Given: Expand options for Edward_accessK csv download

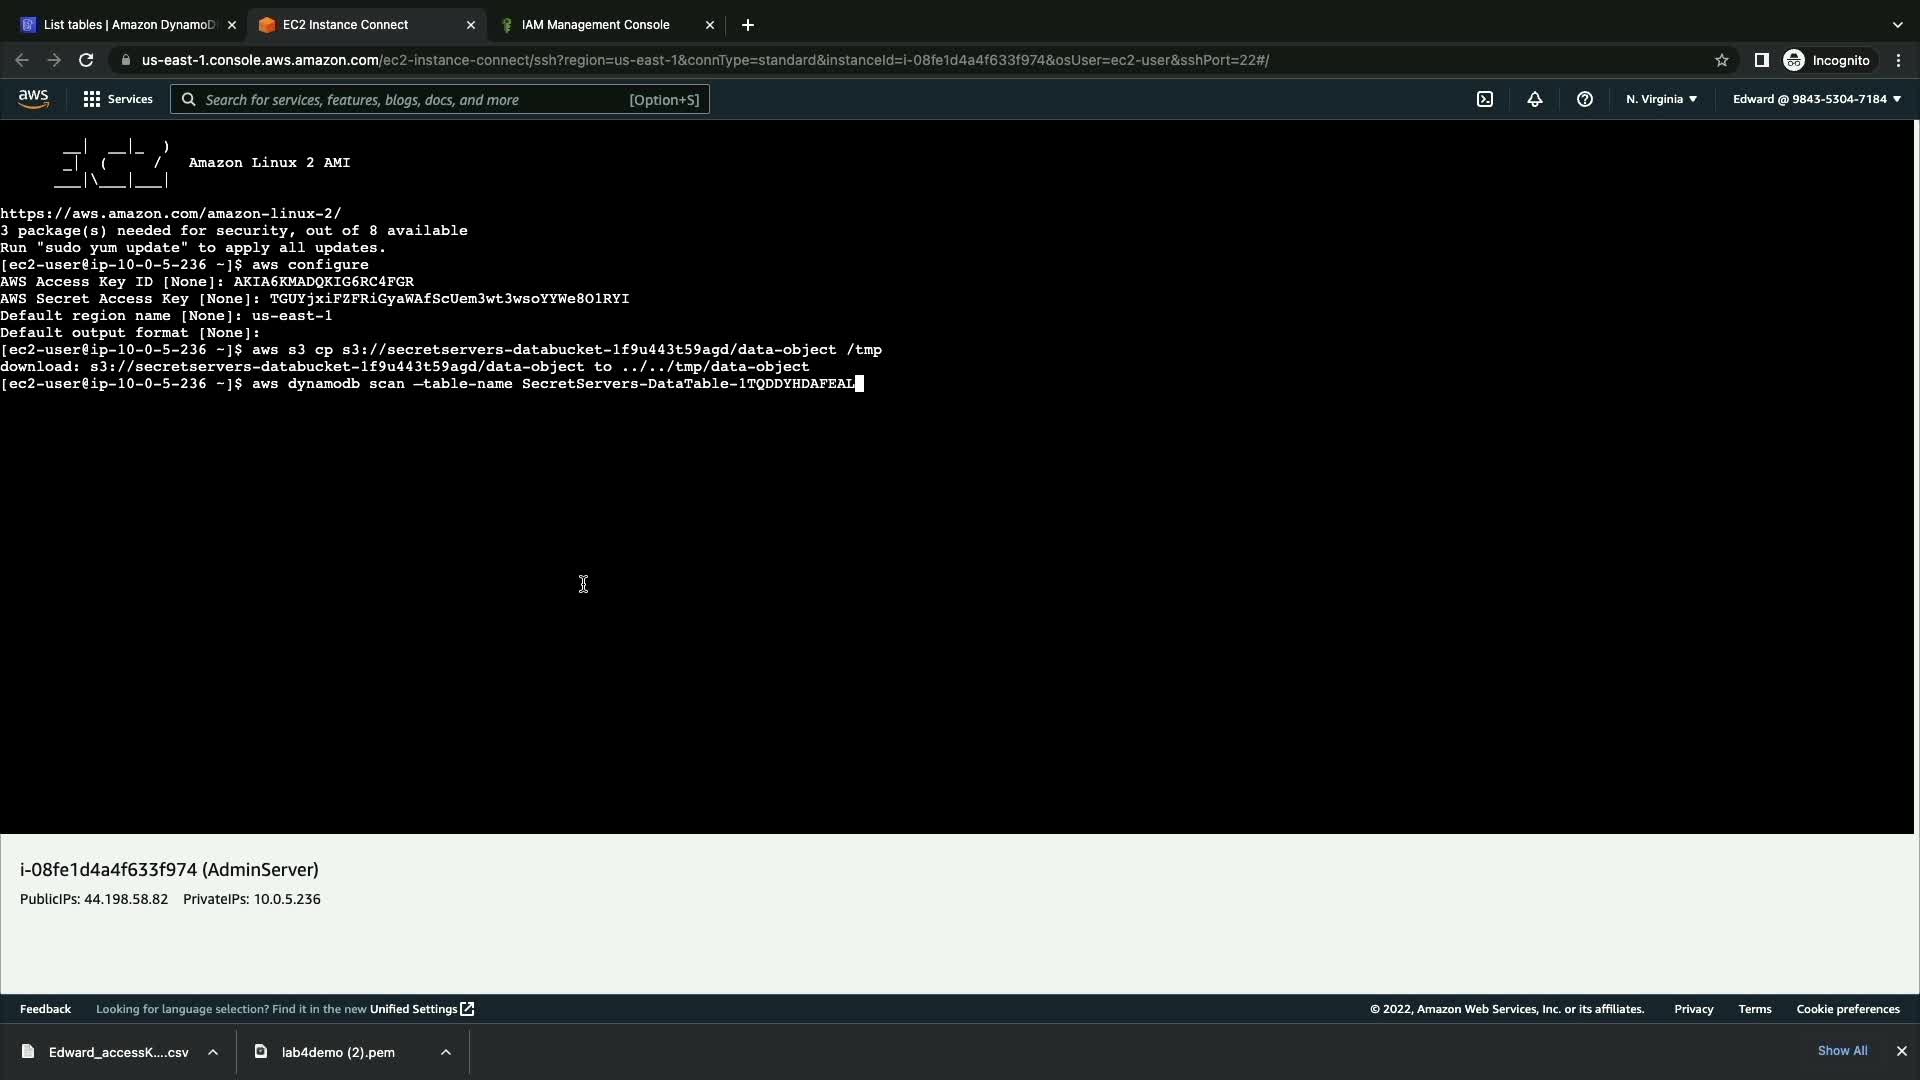Looking at the screenshot, I should pos(213,1052).
